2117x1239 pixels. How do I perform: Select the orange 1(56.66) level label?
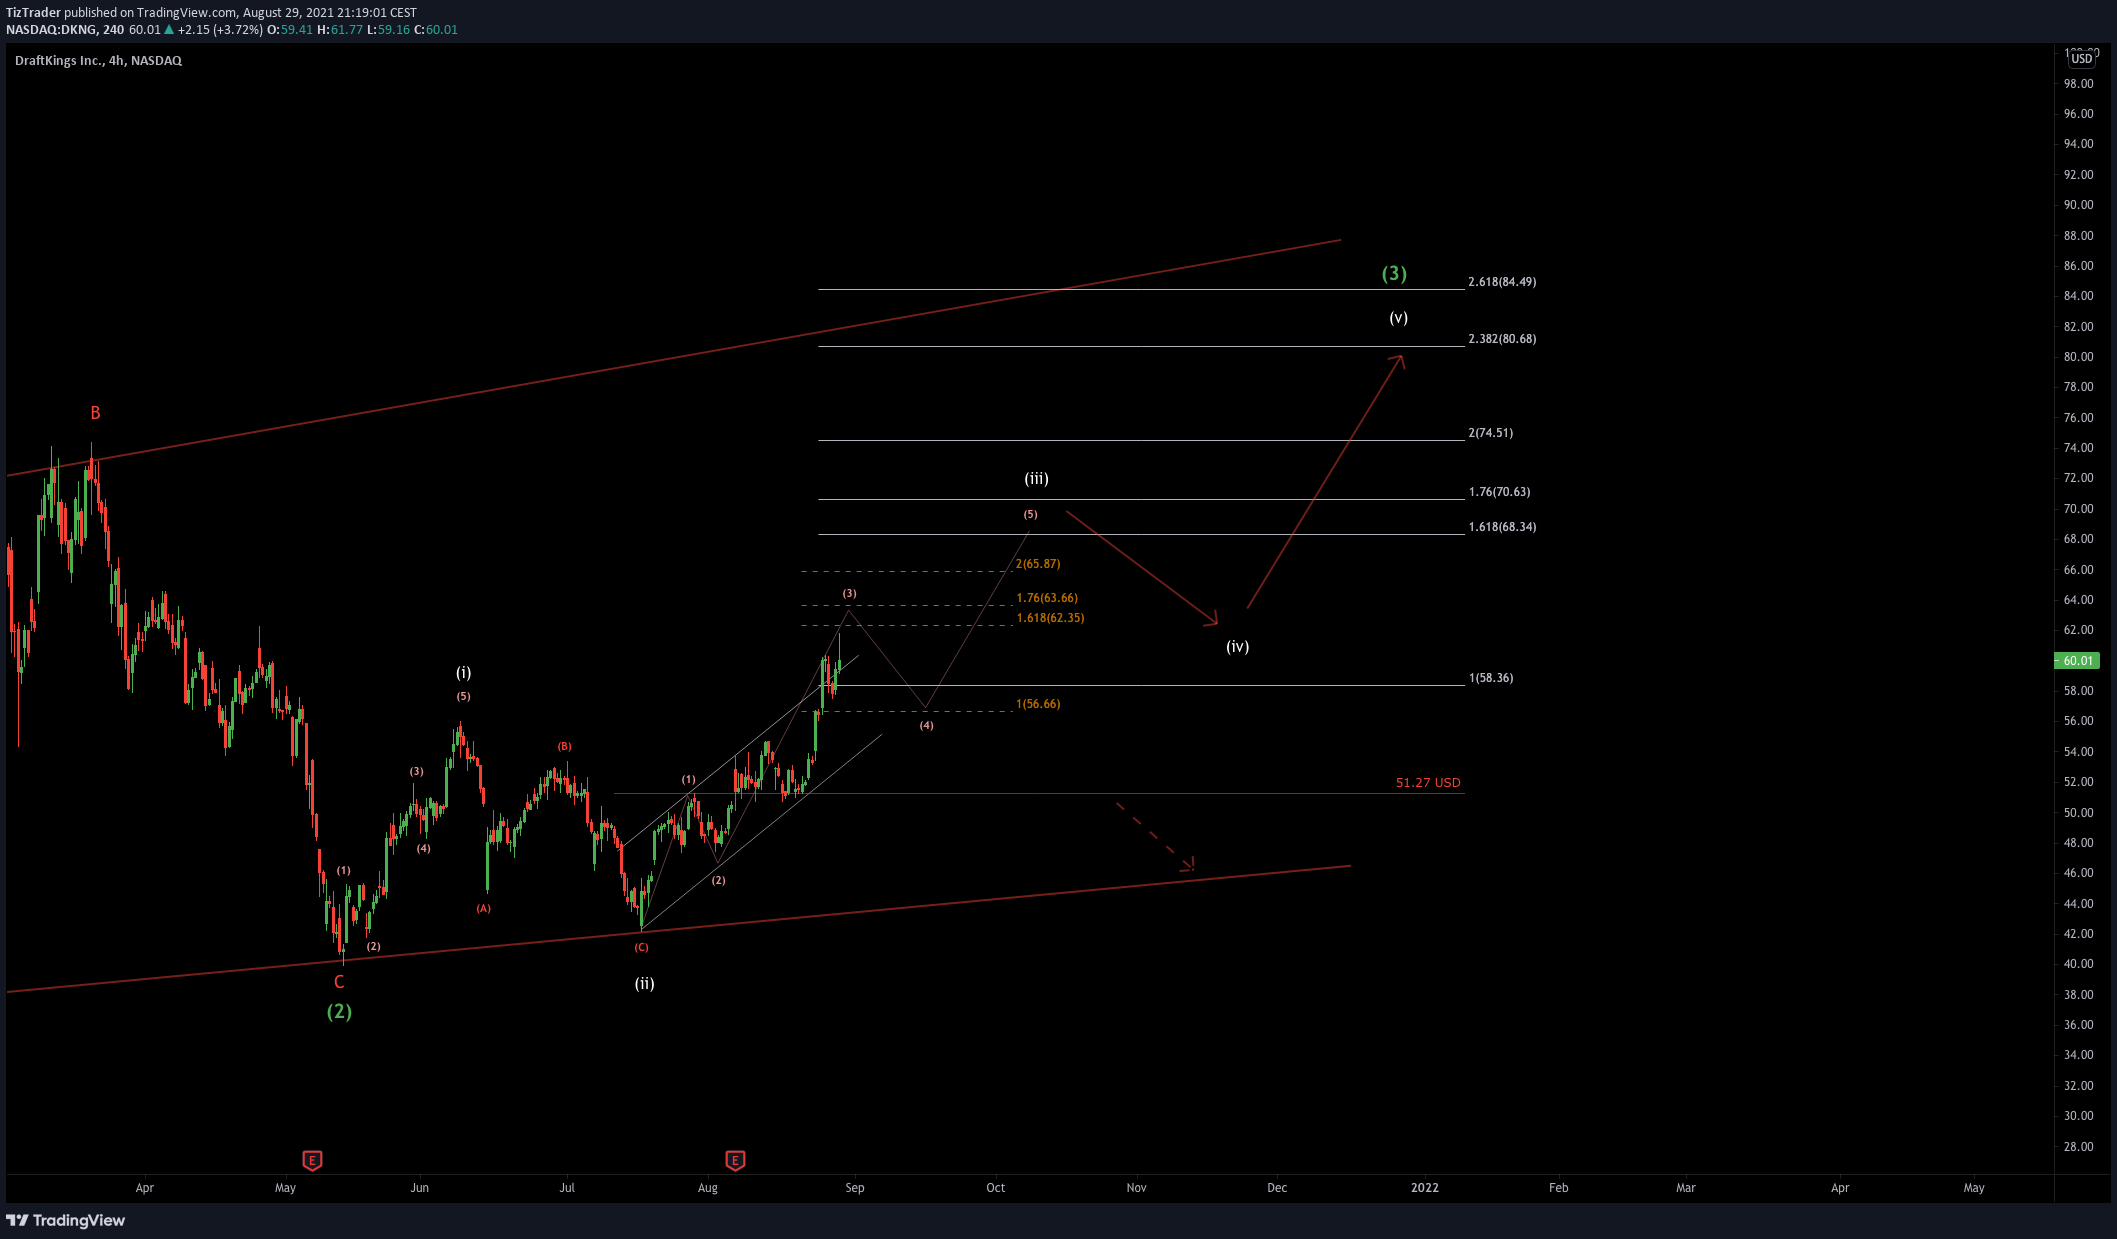(x=1038, y=704)
